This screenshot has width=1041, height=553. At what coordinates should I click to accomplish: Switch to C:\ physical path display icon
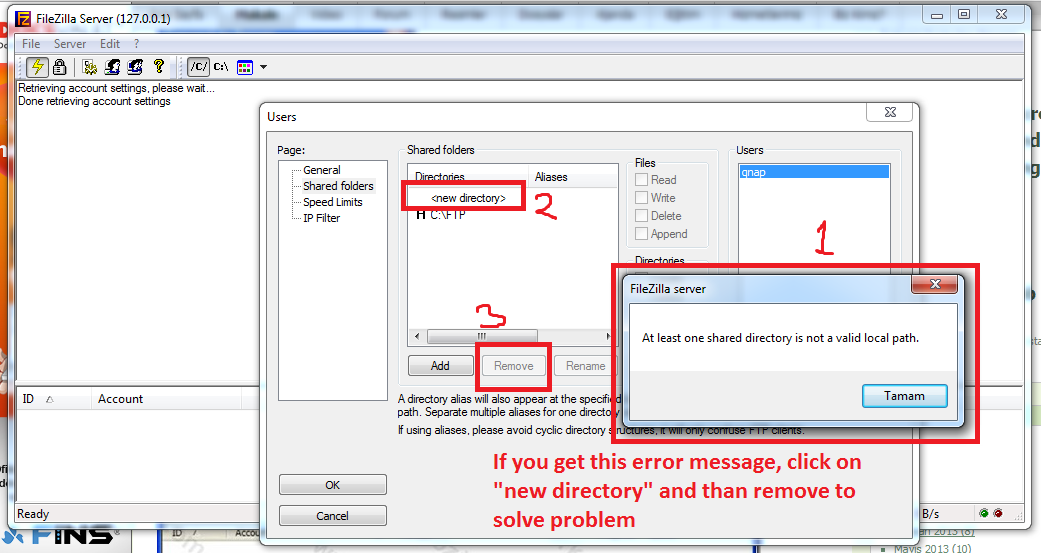221,66
